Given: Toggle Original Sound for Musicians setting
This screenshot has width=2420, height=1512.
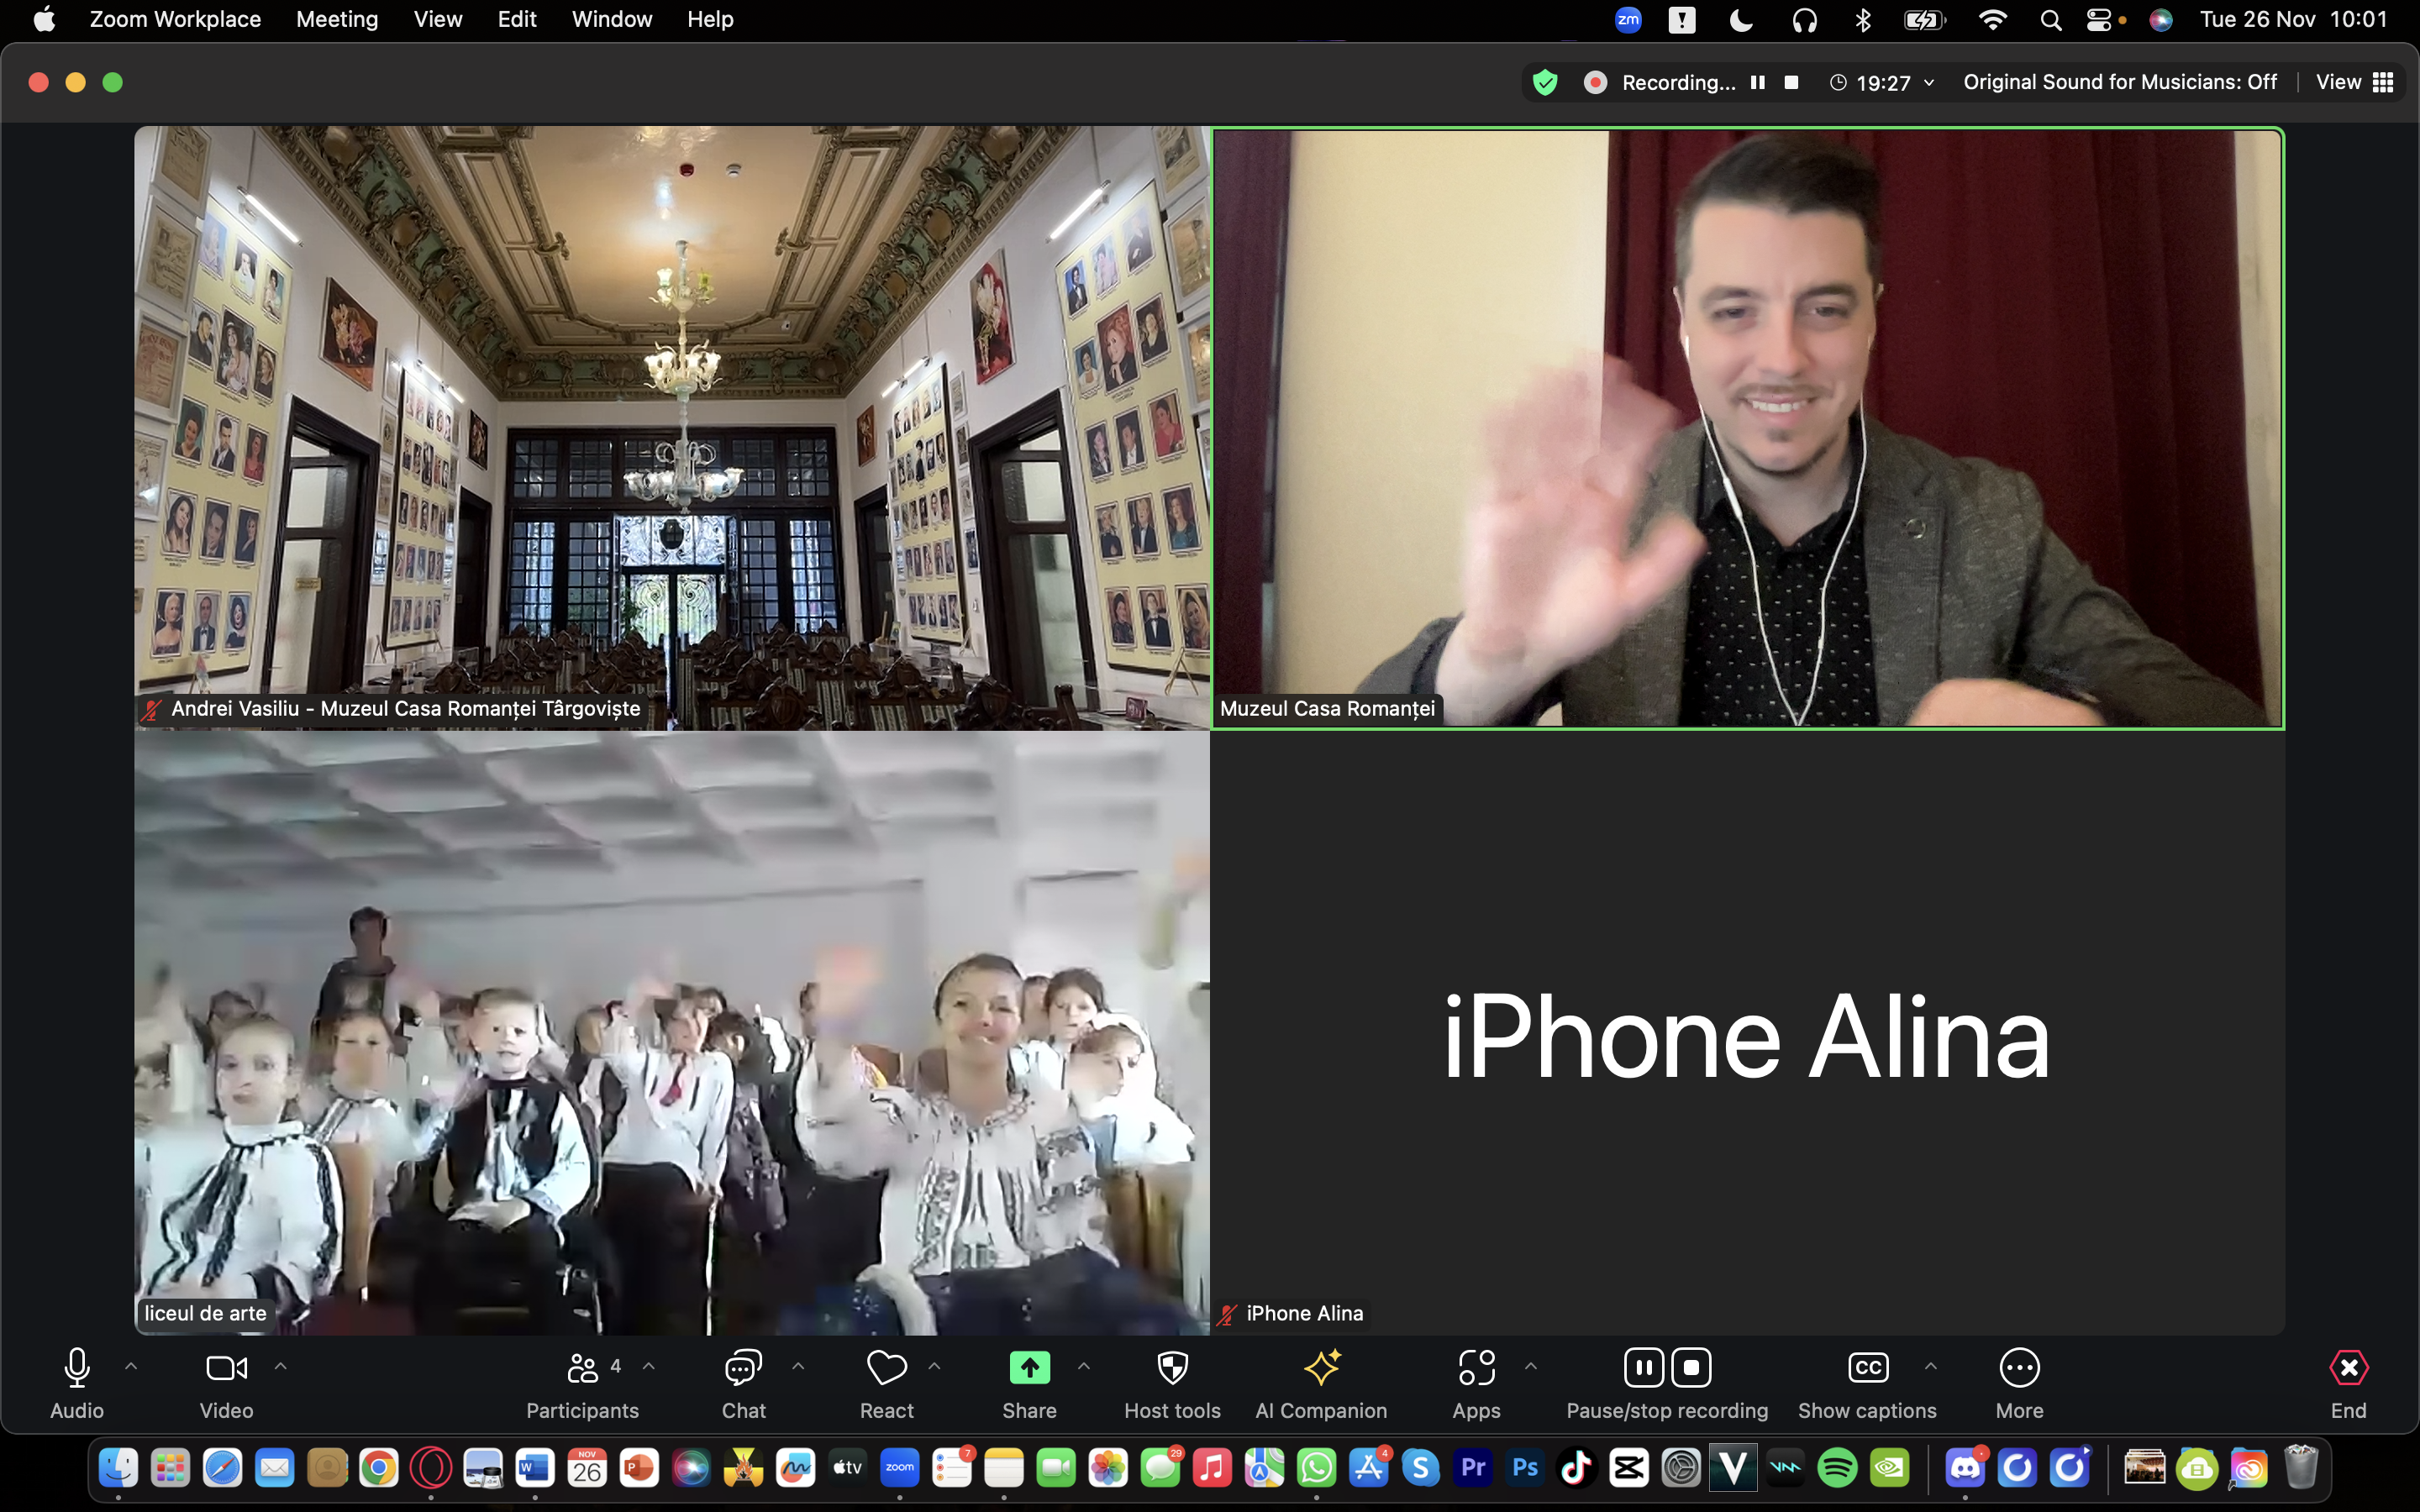Looking at the screenshot, I should [2119, 82].
